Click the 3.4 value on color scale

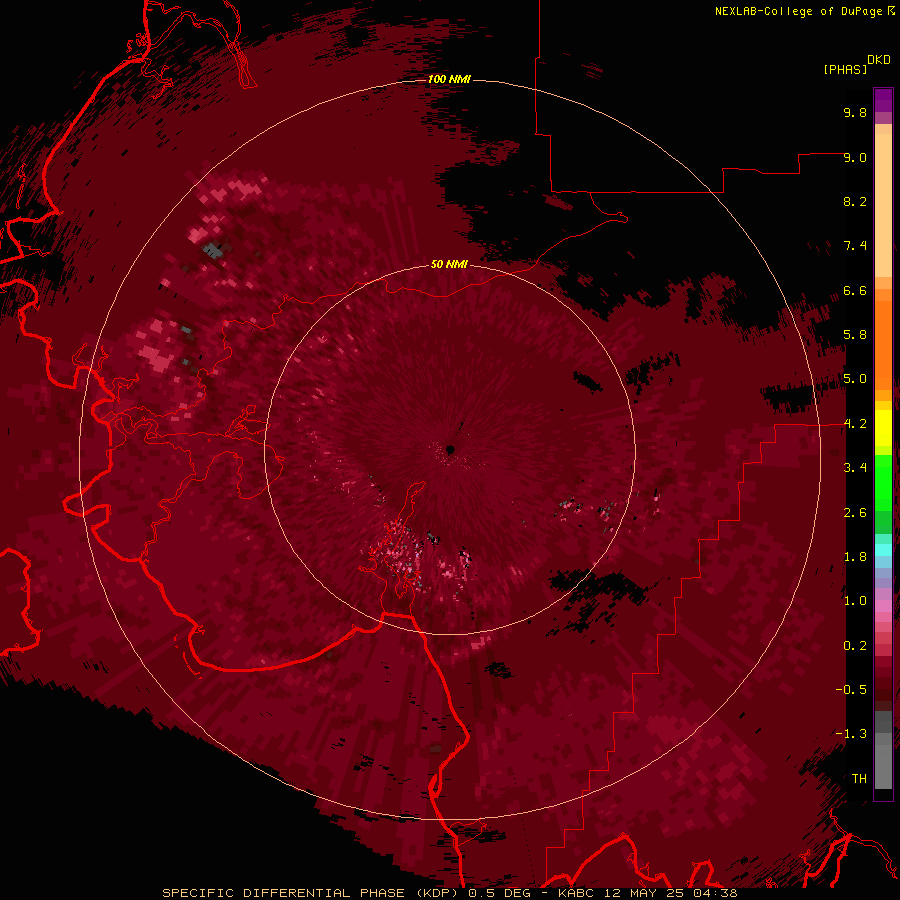pyautogui.click(x=855, y=468)
